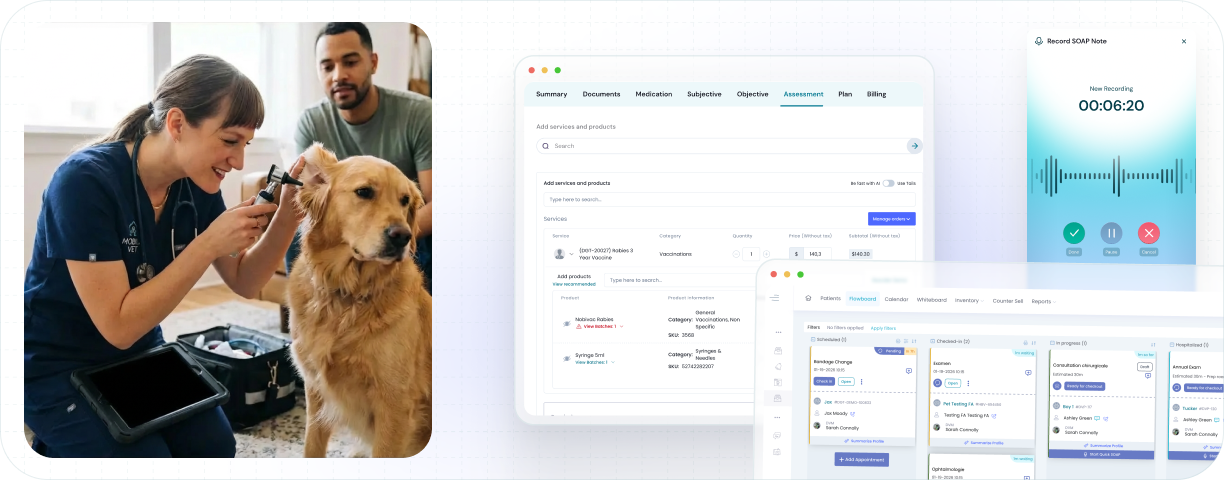Click the Syringe 5ml product icon

(x=567, y=358)
